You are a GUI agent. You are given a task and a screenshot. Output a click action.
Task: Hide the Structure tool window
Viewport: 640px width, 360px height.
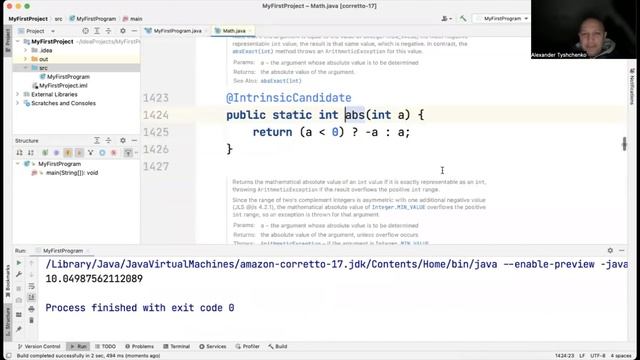point(134,140)
